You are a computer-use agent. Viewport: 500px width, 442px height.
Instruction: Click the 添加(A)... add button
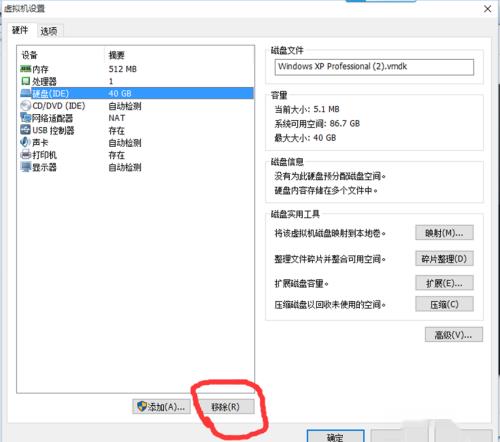coord(162,407)
